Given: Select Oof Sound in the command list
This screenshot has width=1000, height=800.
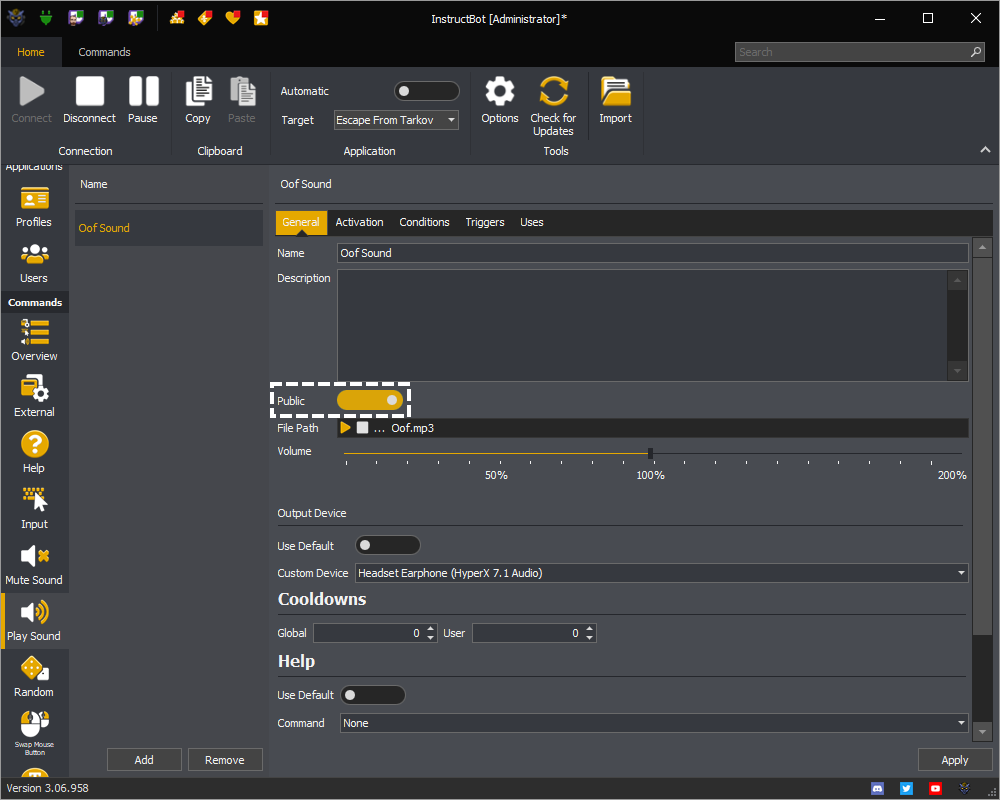Looking at the screenshot, I should click(x=169, y=228).
